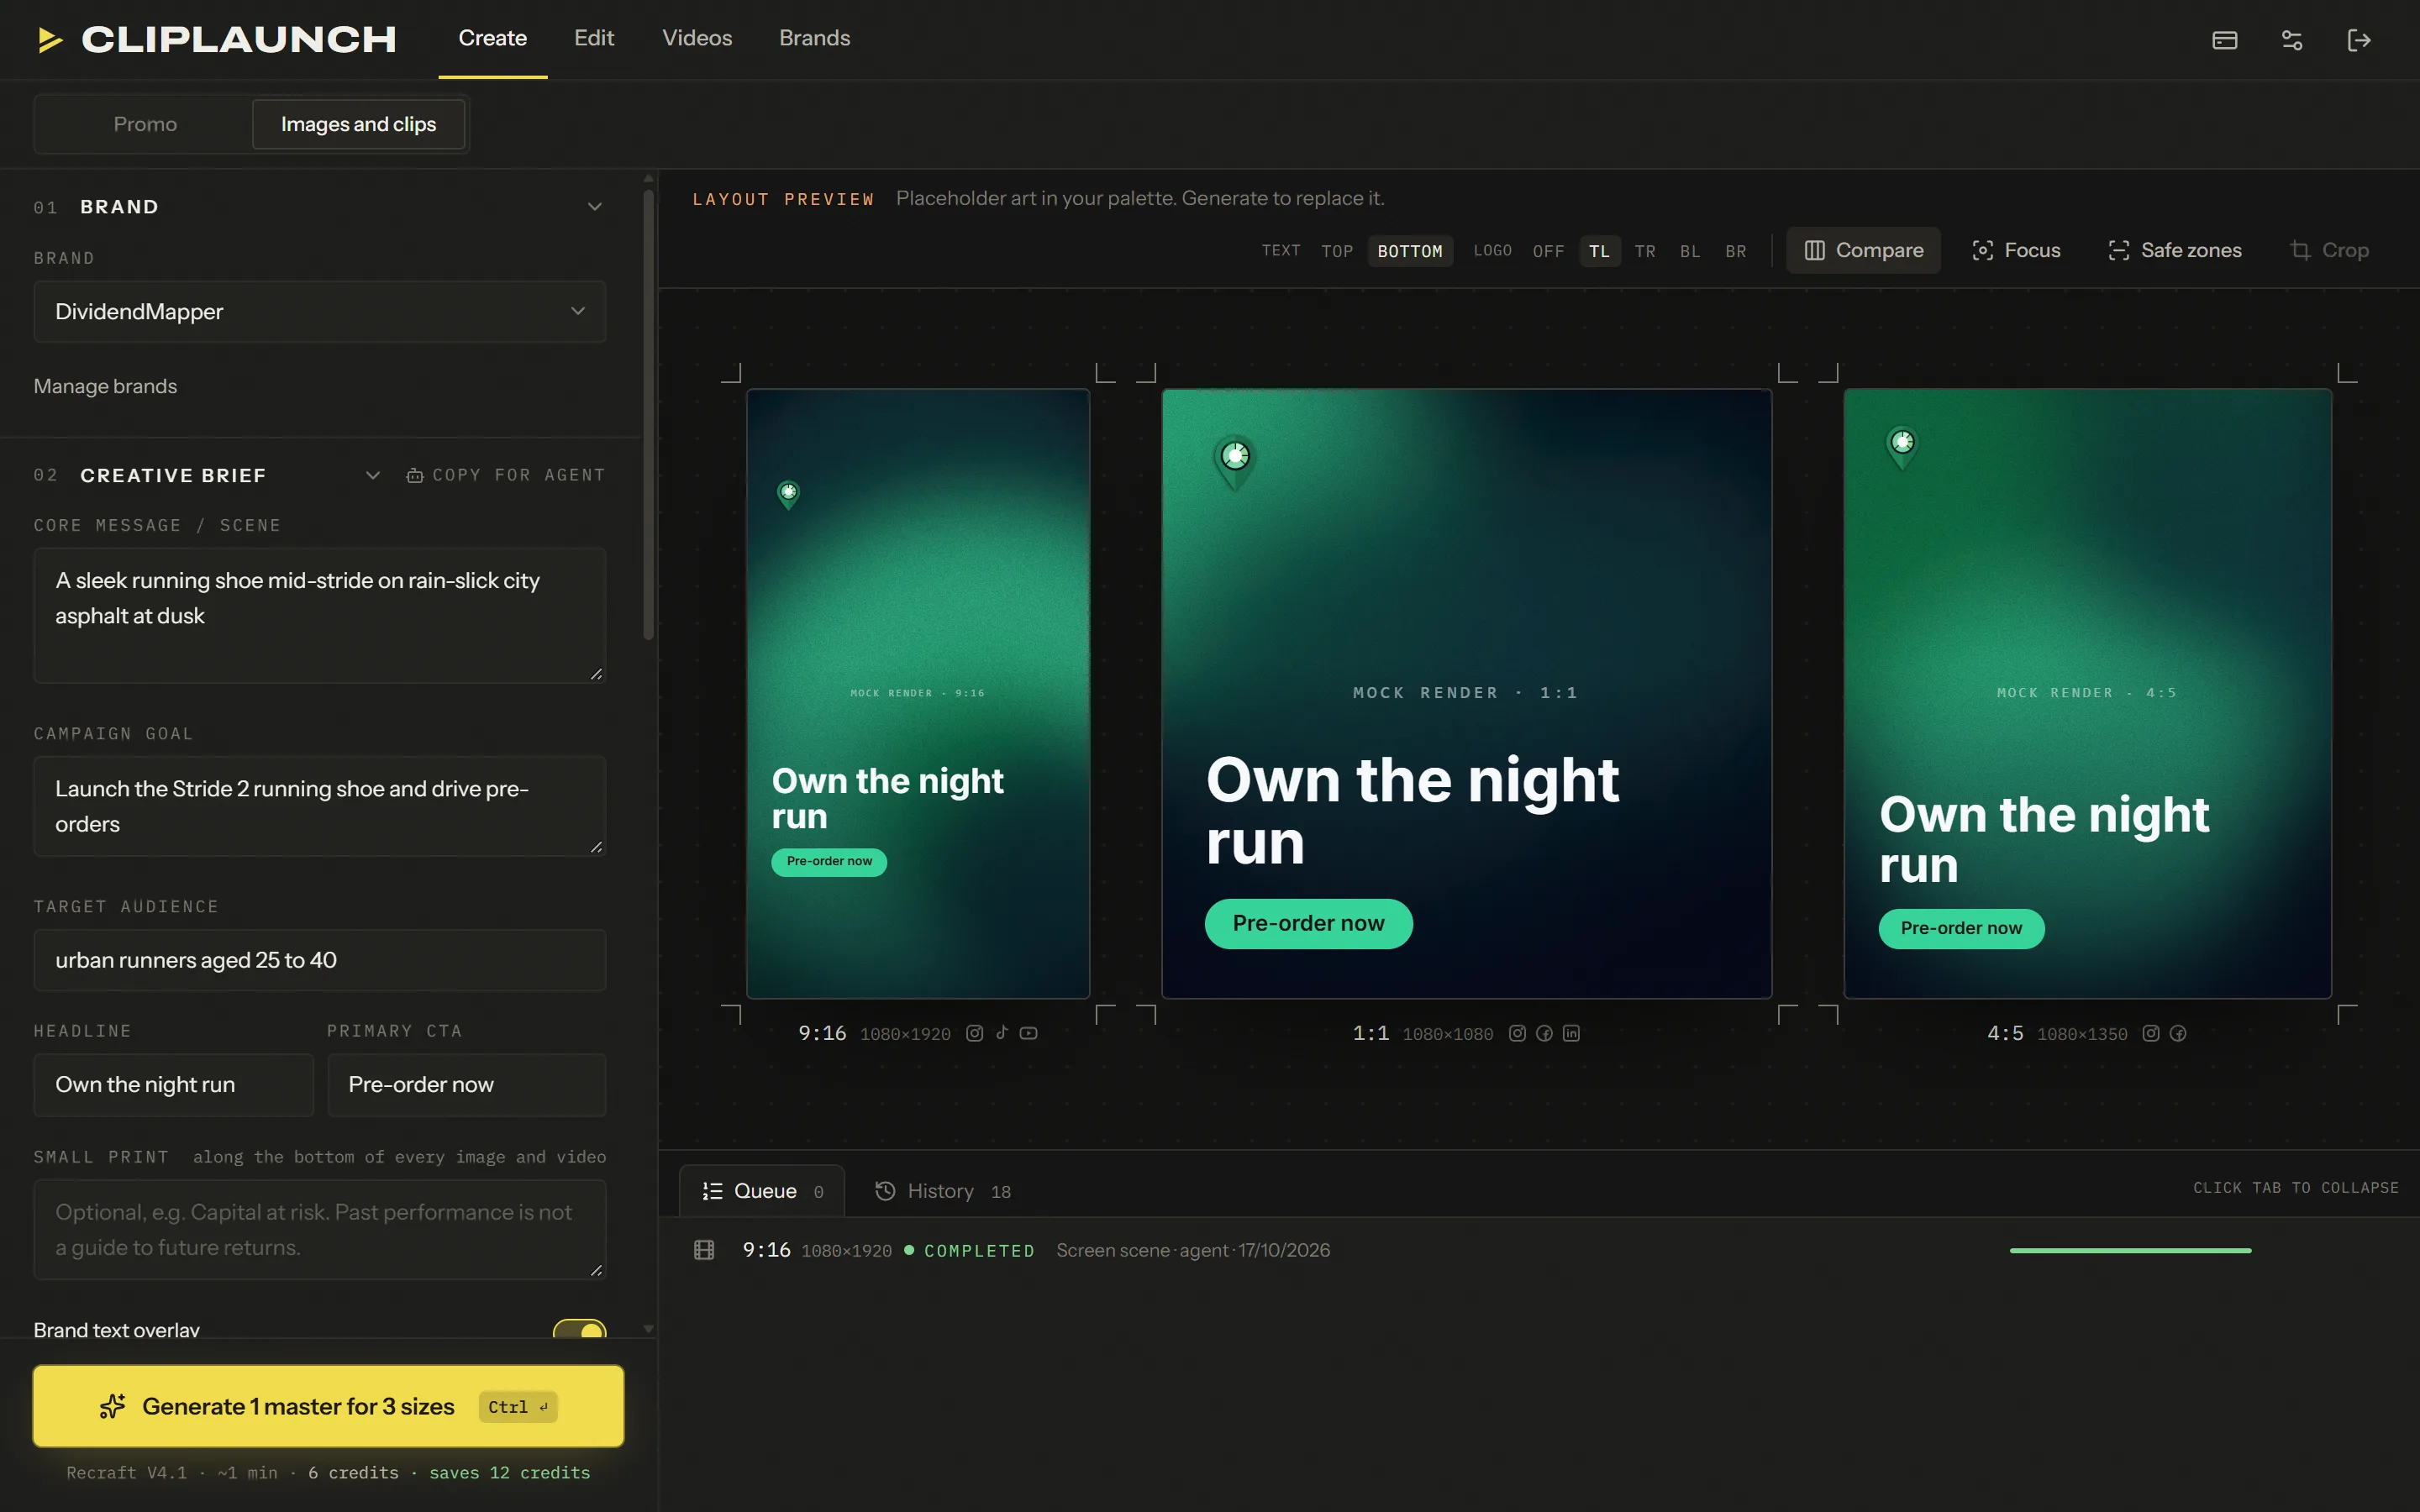Viewport: 2420px width, 1512px height.
Task: Click Generate 1 master for 3 sizes
Action: coord(328,1406)
